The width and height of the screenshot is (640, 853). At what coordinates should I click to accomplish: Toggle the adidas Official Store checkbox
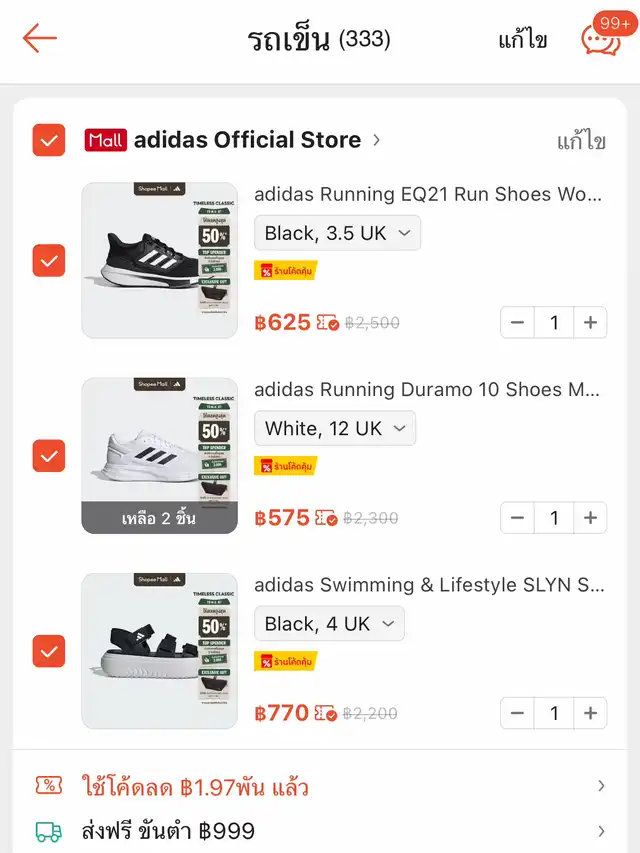coord(49,140)
